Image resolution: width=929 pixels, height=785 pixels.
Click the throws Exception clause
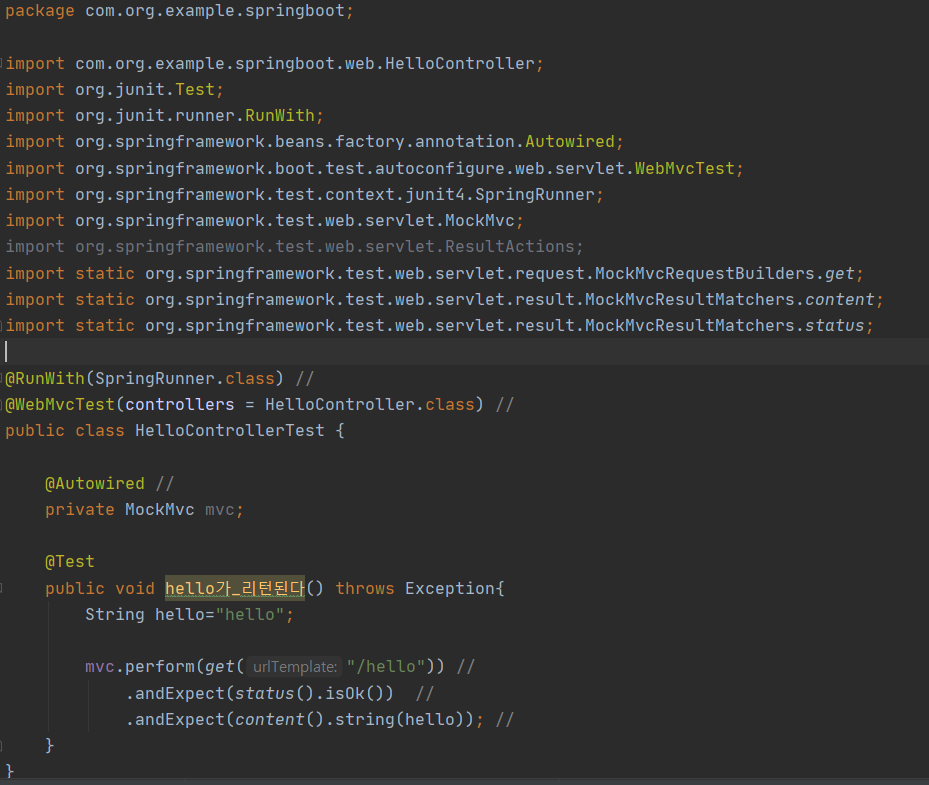coord(417,588)
